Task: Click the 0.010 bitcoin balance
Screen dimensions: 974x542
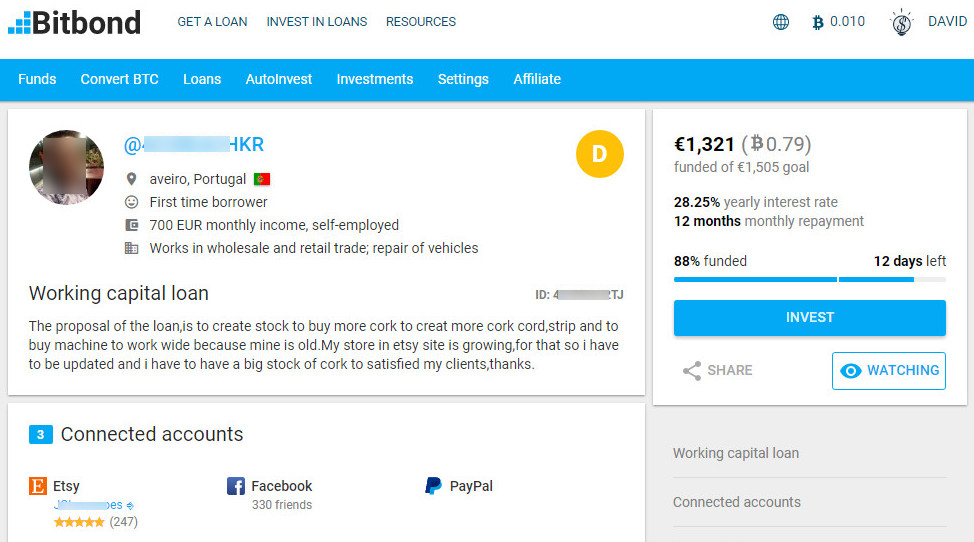Action: coord(847,22)
